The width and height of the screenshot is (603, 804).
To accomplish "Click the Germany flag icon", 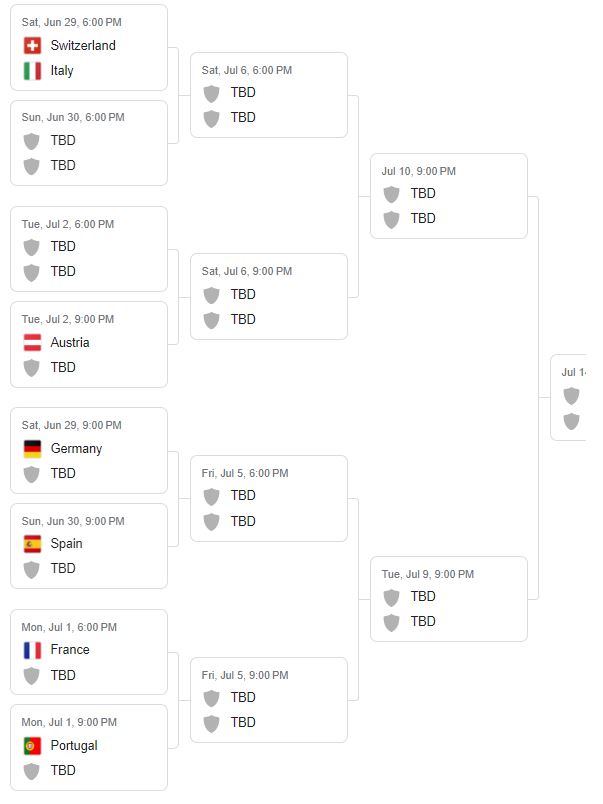I will [32, 449].
